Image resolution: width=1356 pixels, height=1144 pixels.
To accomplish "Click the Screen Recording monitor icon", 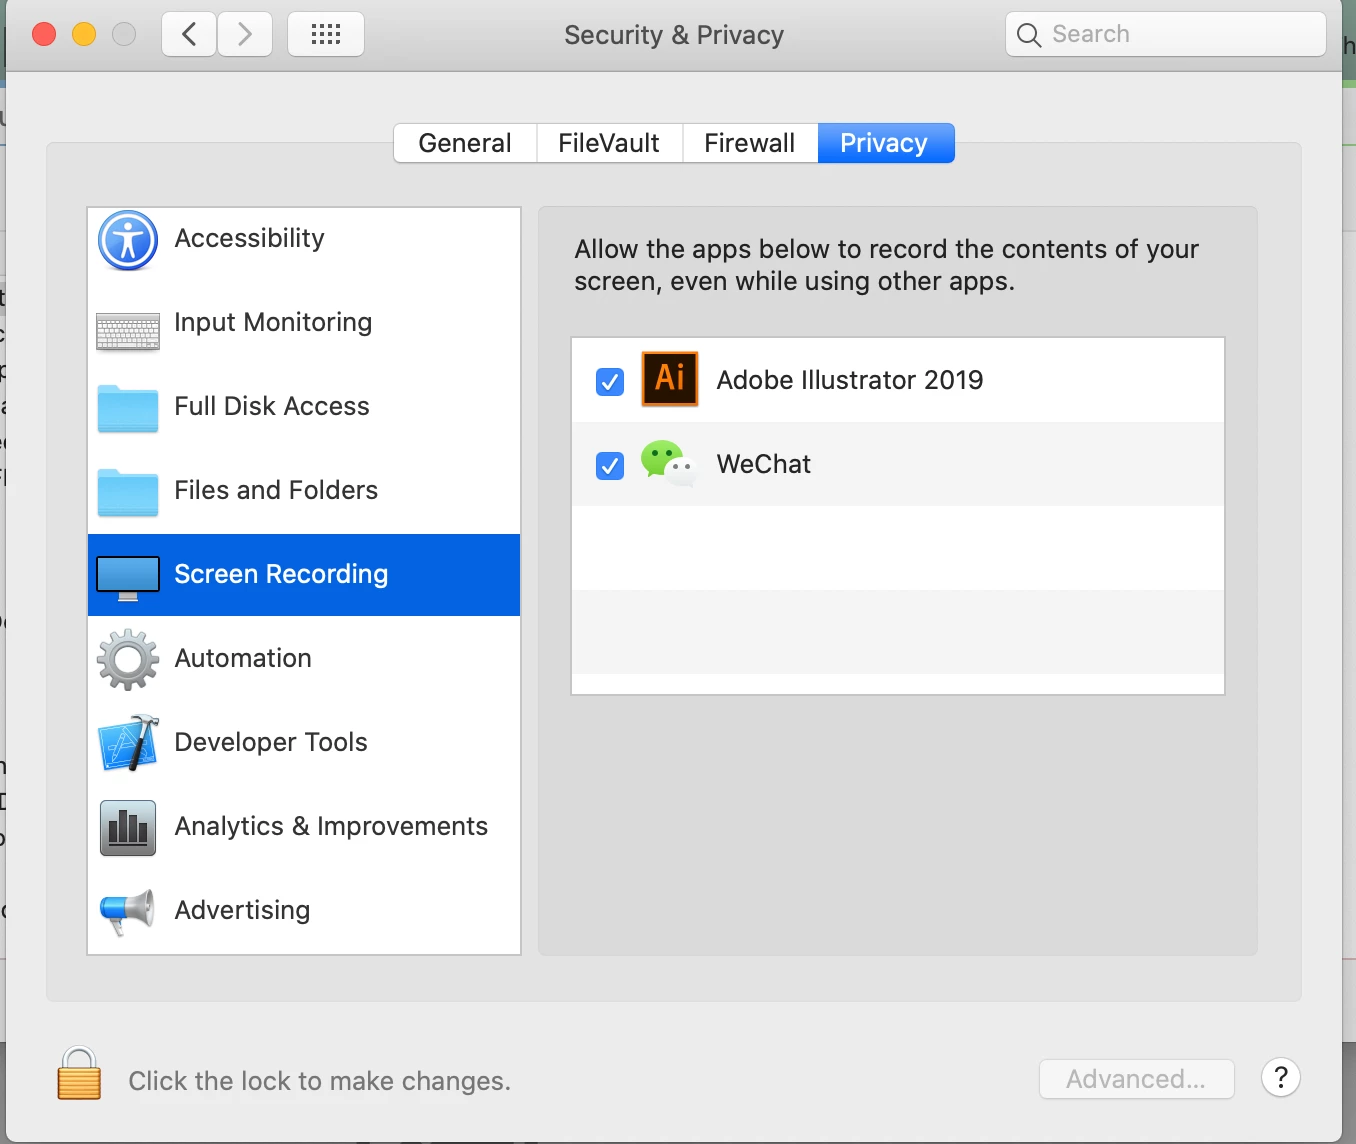I will pos(128,578).
